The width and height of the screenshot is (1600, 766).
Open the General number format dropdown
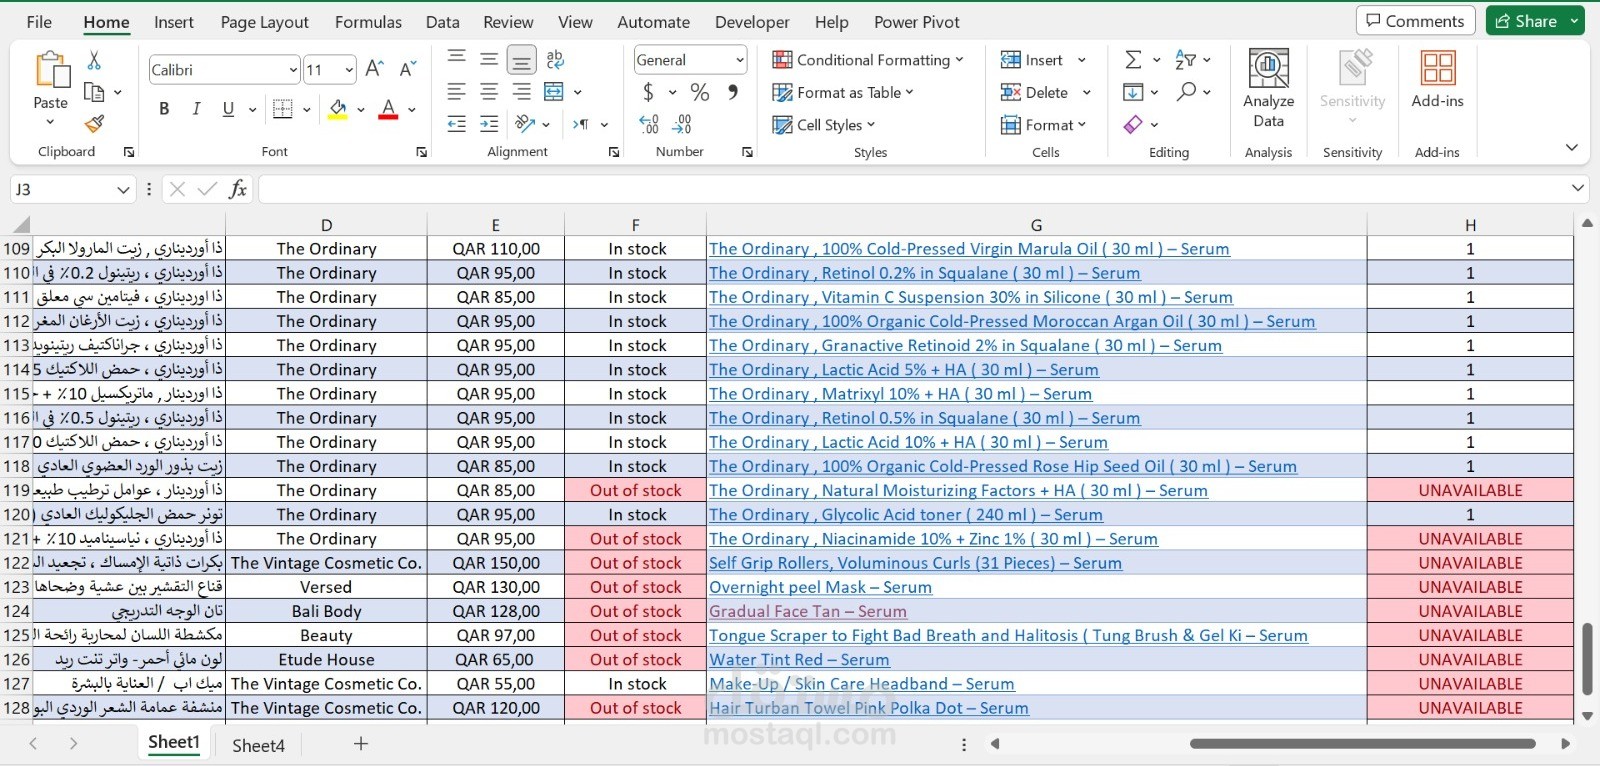(x=740, y=60)
